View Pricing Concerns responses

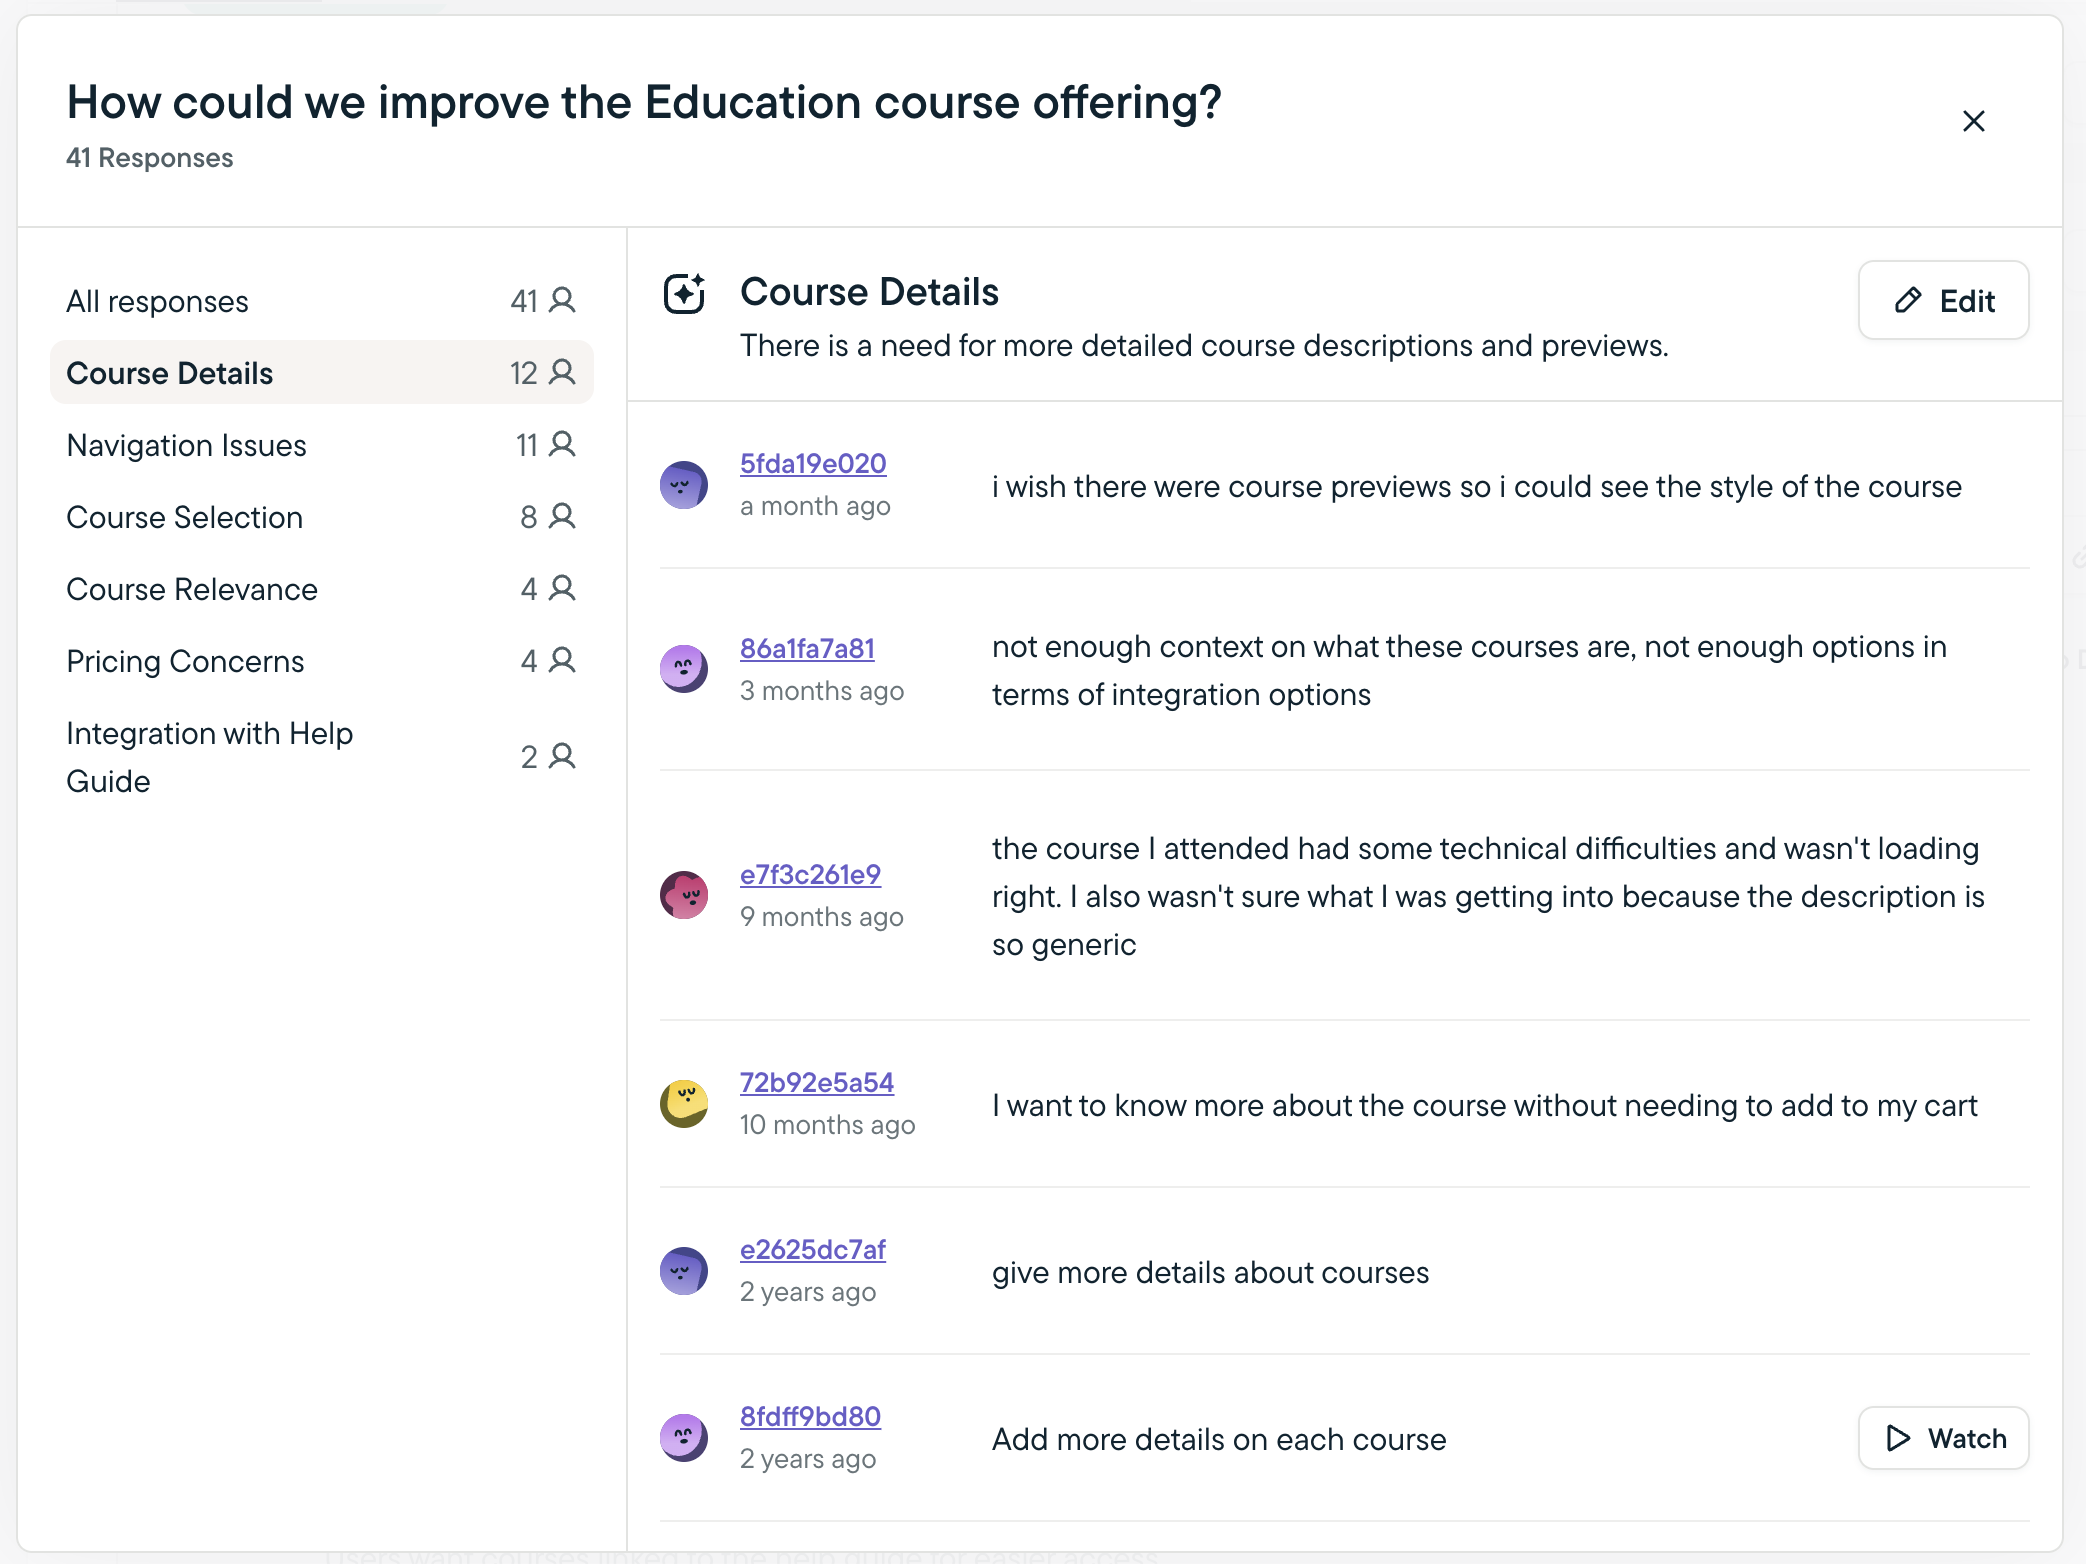pyautogui.click(x=320, y=661)
